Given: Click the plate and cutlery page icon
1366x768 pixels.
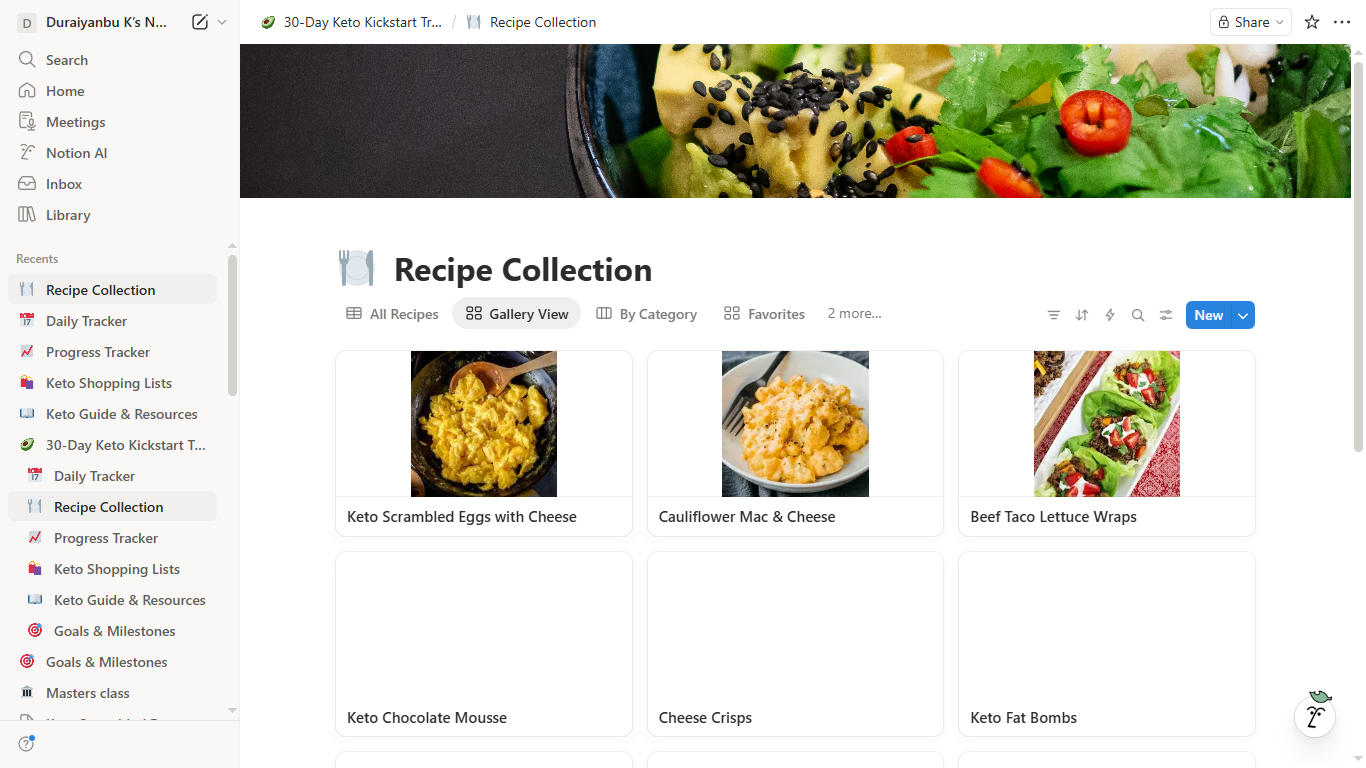Looking at the screenshot, I should pos(356,268).
